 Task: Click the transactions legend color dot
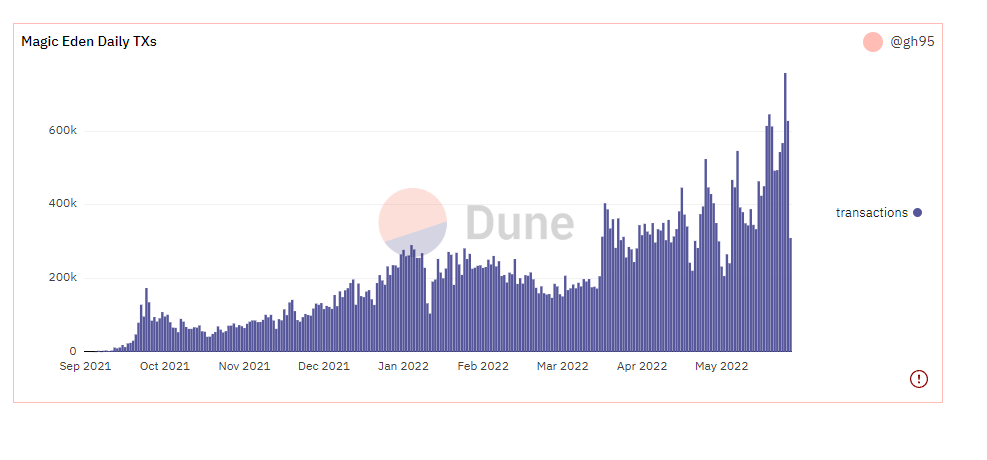[917, 213]
